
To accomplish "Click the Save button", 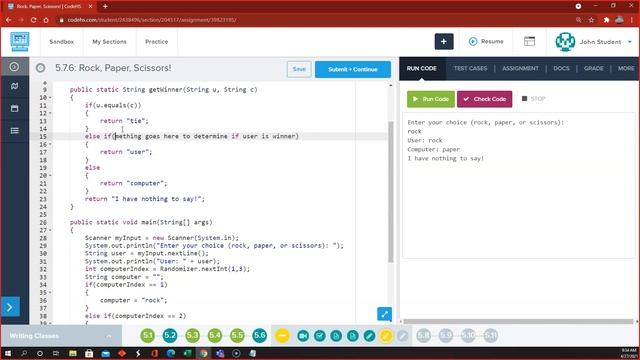I will (x=299, y=69).
